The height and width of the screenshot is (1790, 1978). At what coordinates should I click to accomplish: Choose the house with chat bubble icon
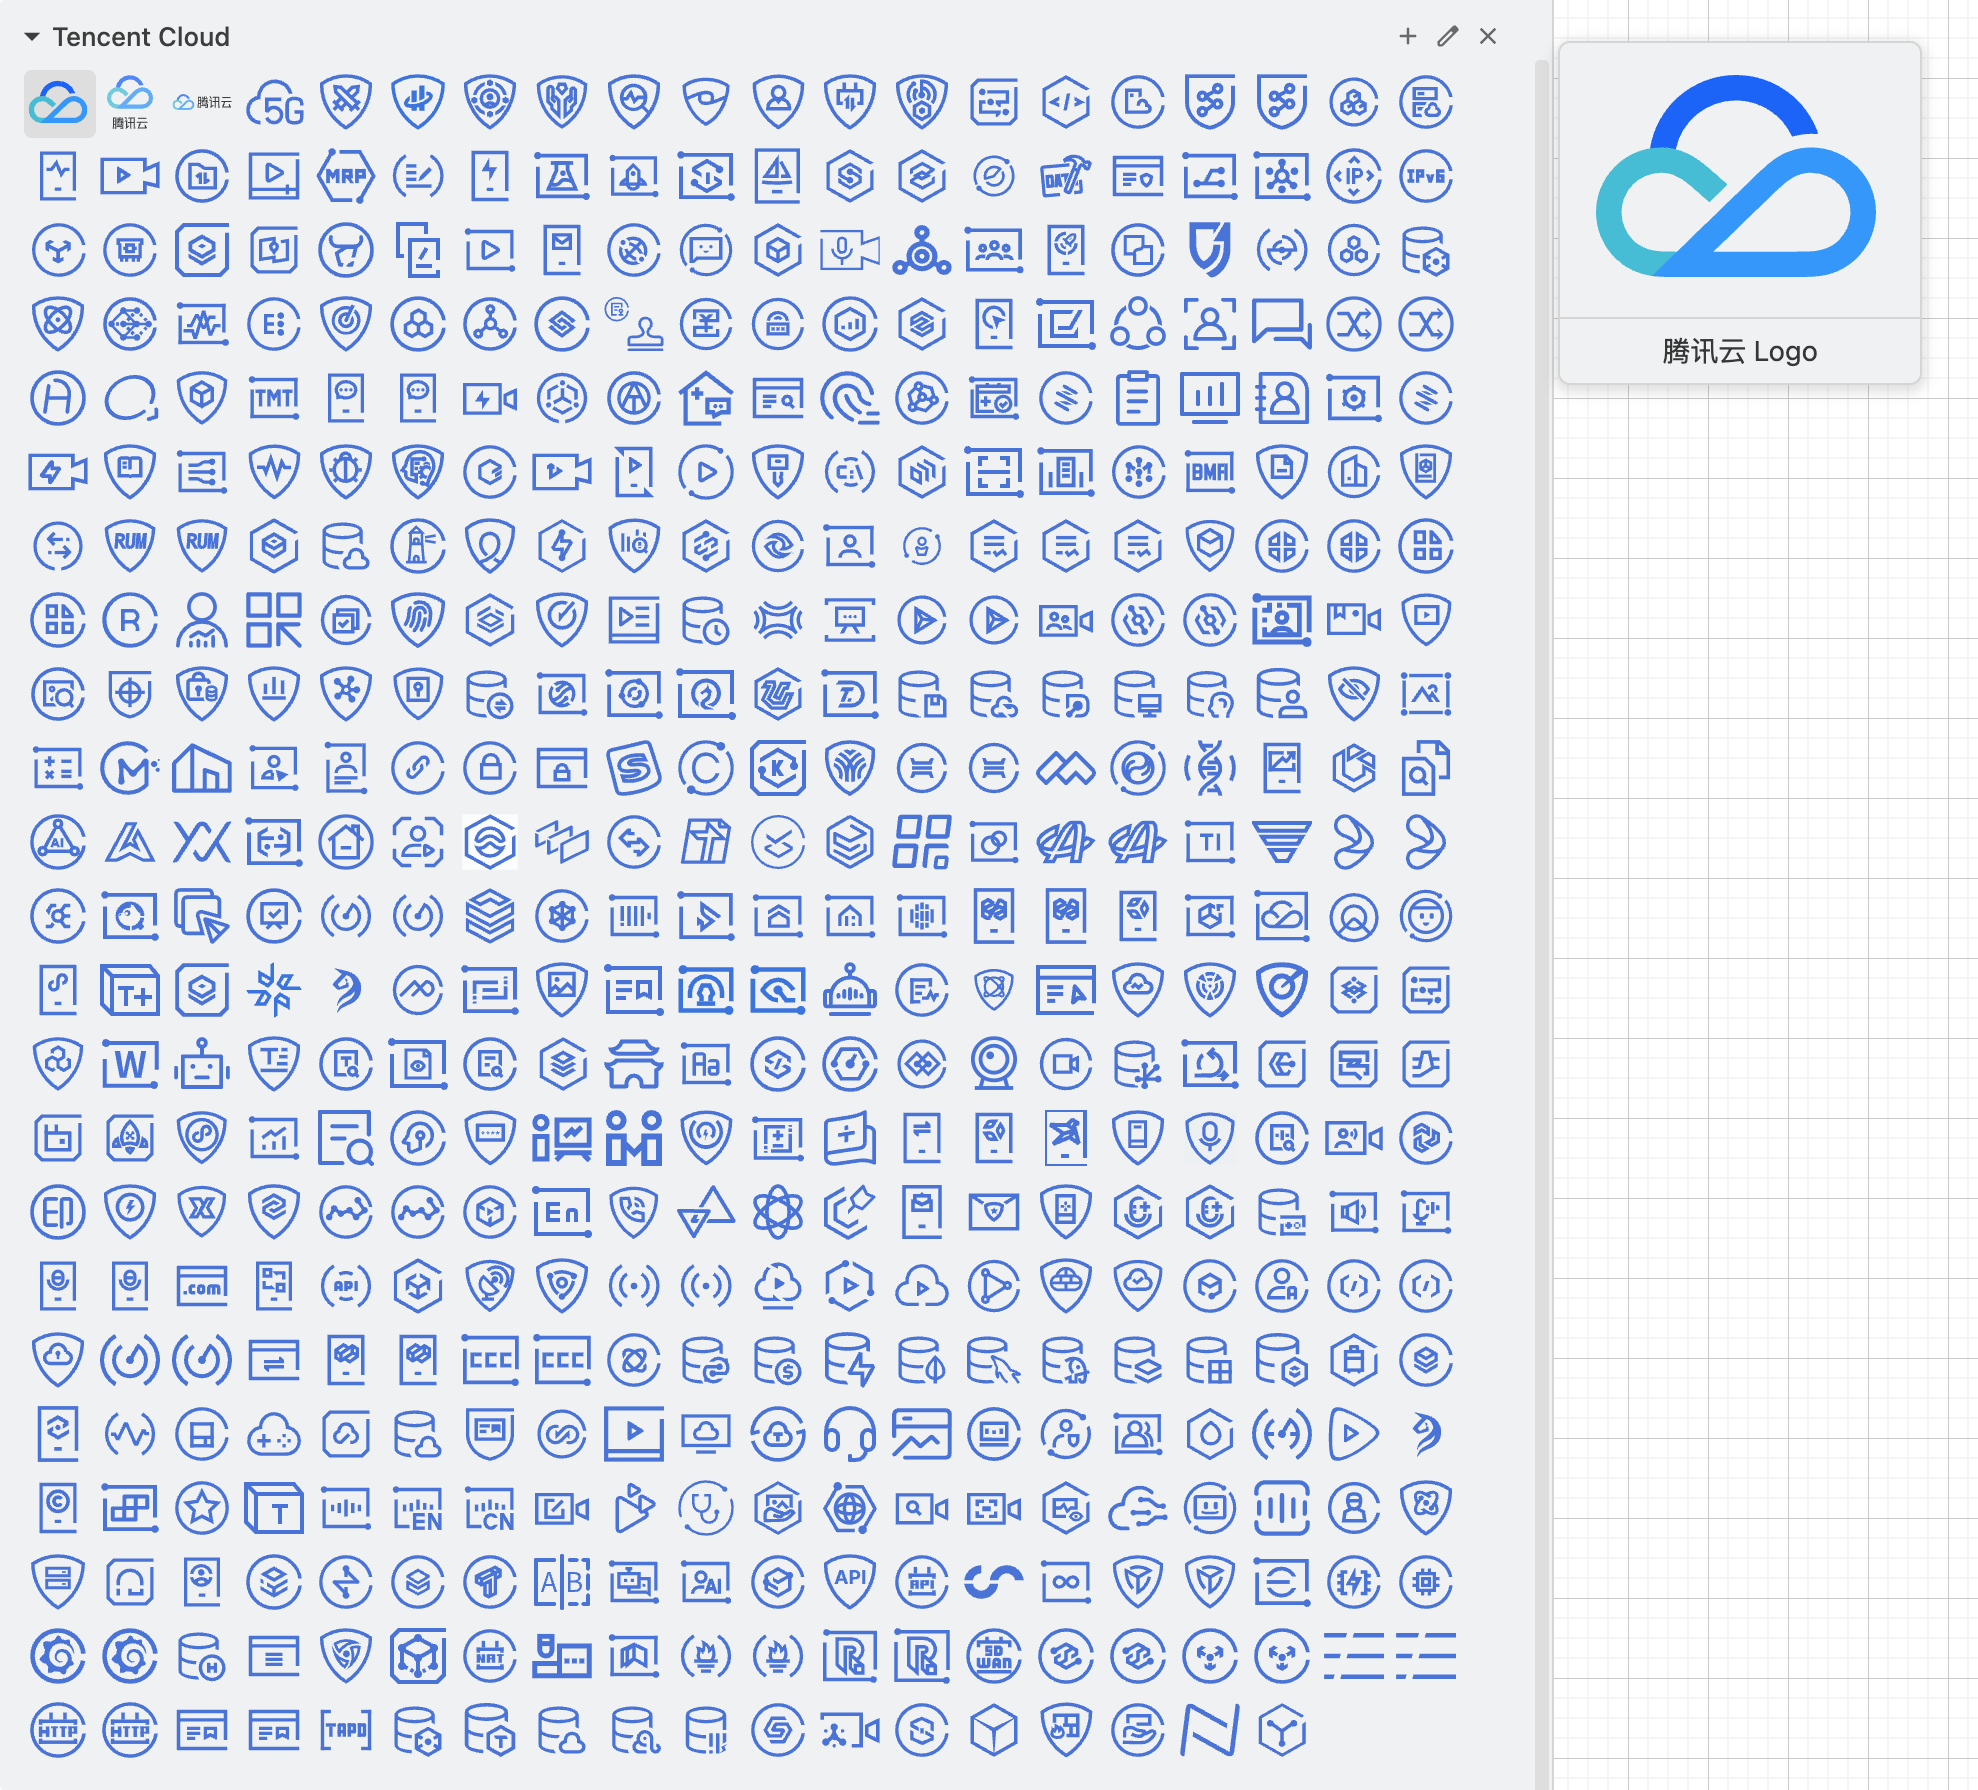coord(706,398)
